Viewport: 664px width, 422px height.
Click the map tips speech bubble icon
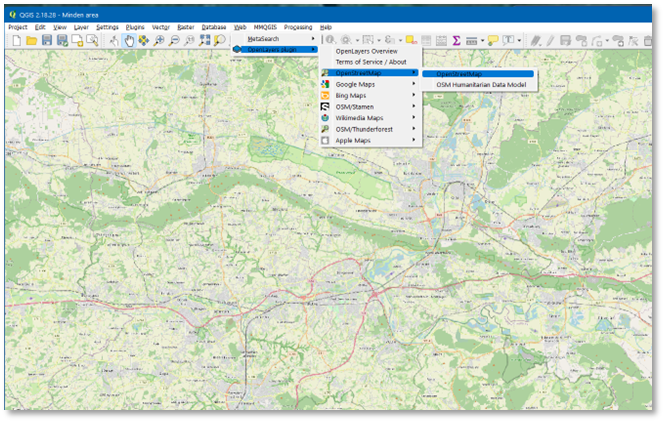[491, 40]
